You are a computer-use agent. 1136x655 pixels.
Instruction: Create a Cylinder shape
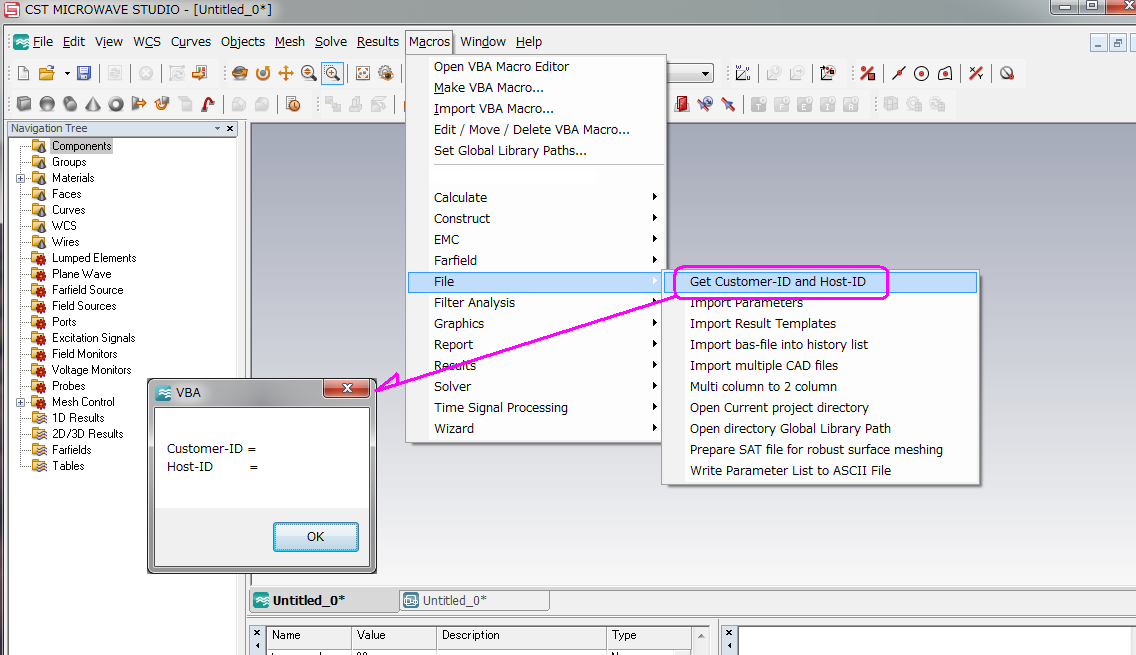(70, 104)
